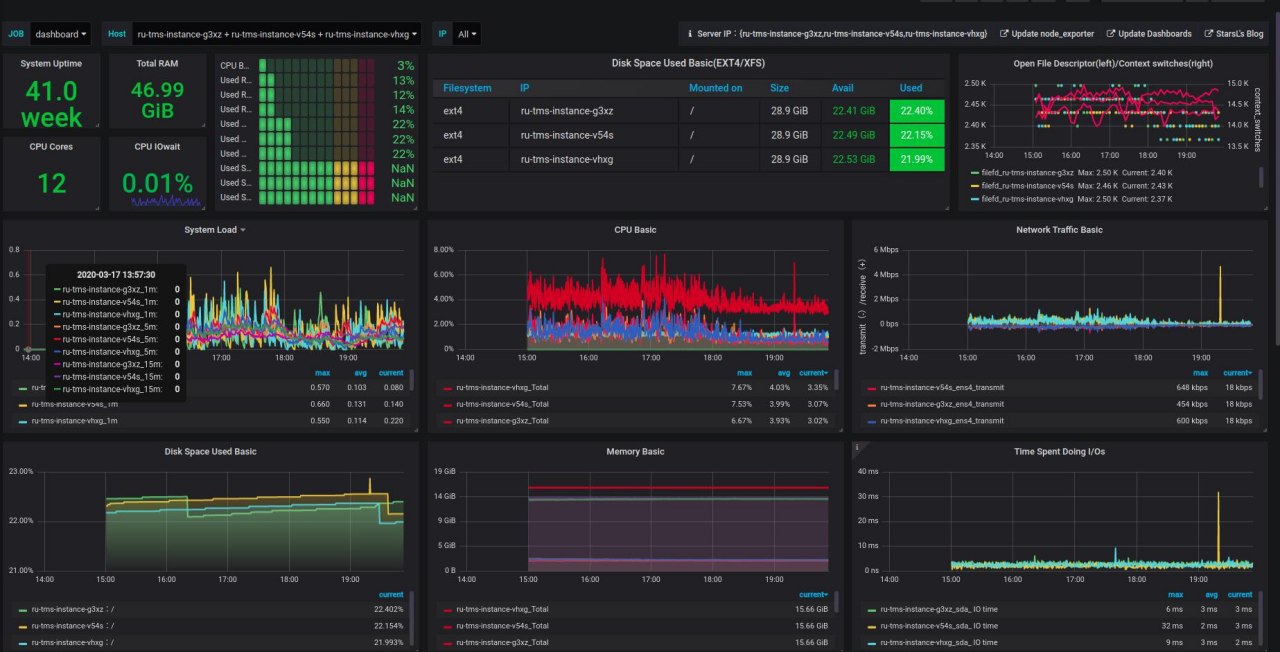Click CPU Basic legend scrollbar
Screen dimensions: 1280x652
[x=836, y=381]
